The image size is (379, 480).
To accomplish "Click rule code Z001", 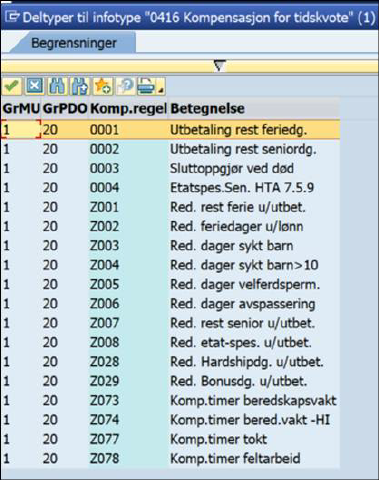I will 104,207.
